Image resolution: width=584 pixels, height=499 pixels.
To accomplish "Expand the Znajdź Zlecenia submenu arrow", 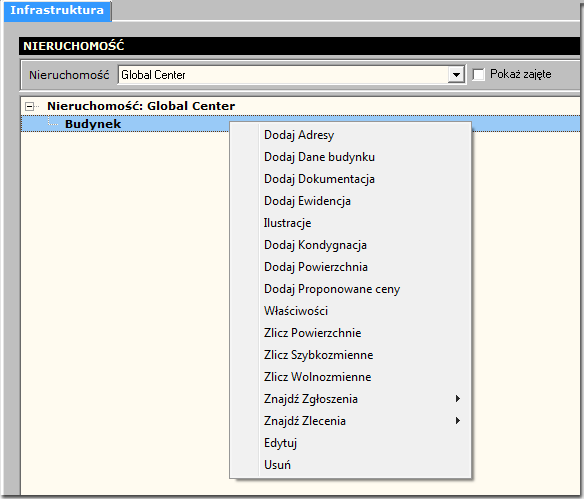I will coord(458,420).
